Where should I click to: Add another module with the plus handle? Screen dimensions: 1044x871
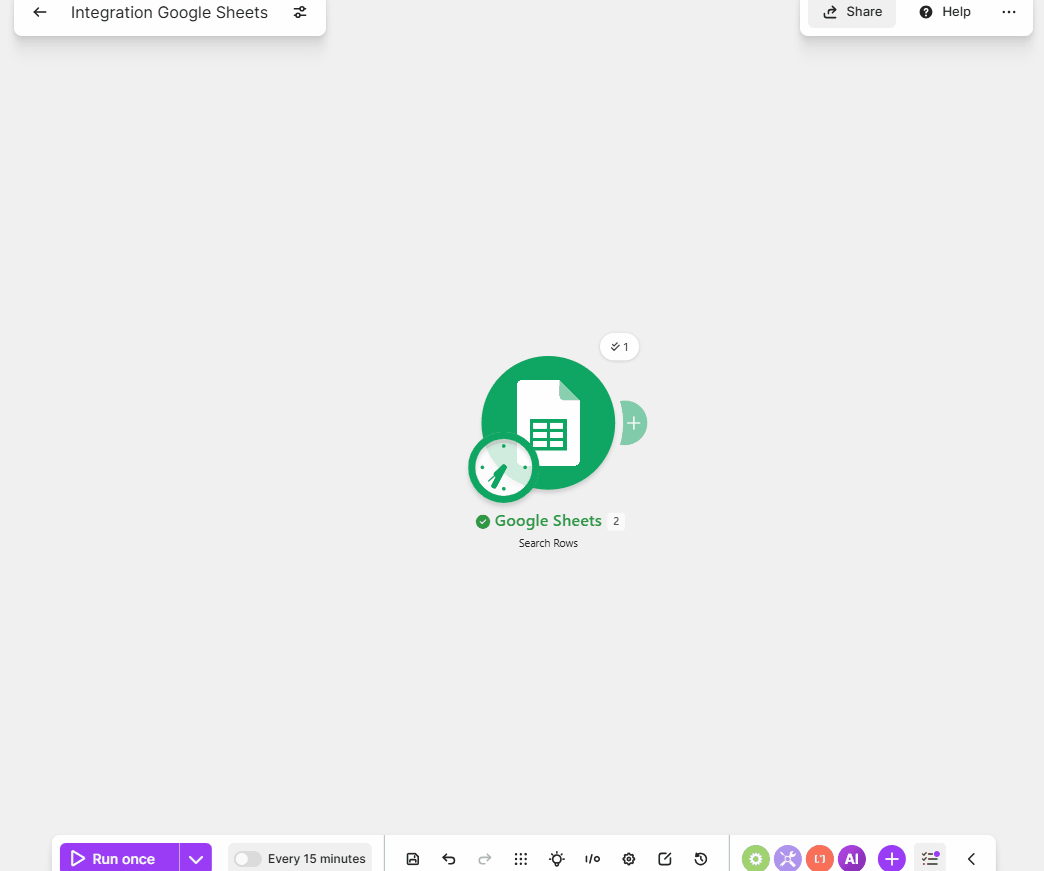(633, 423)
